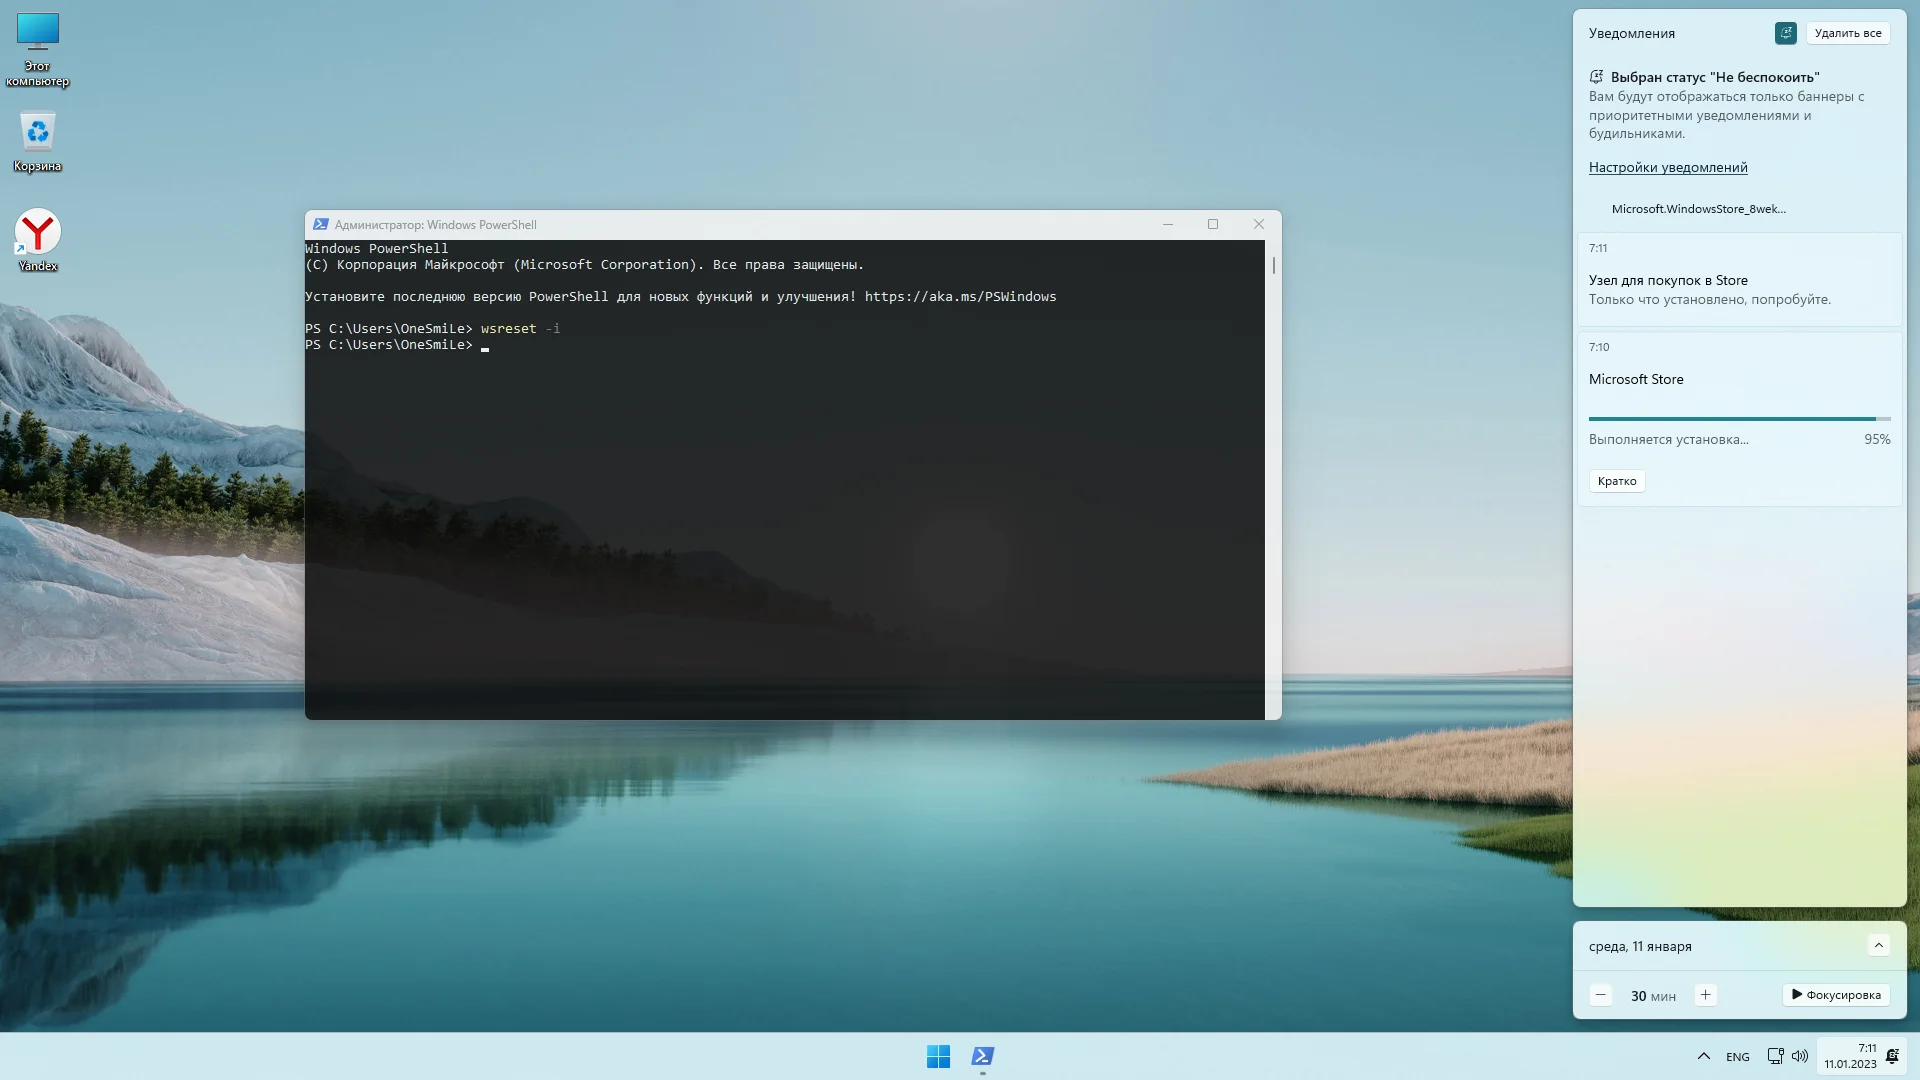Click the Windows Start button on taskbar

click(938, 1056)
